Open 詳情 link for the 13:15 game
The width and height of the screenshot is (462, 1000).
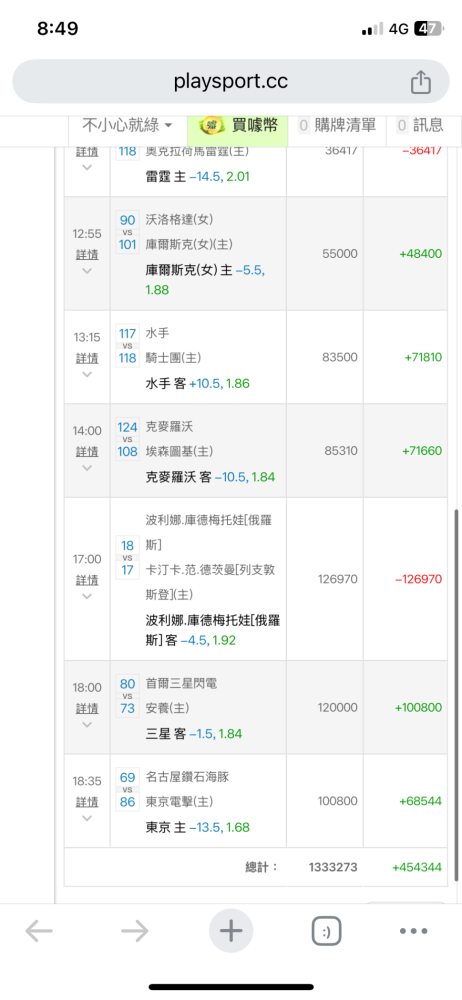87,358
